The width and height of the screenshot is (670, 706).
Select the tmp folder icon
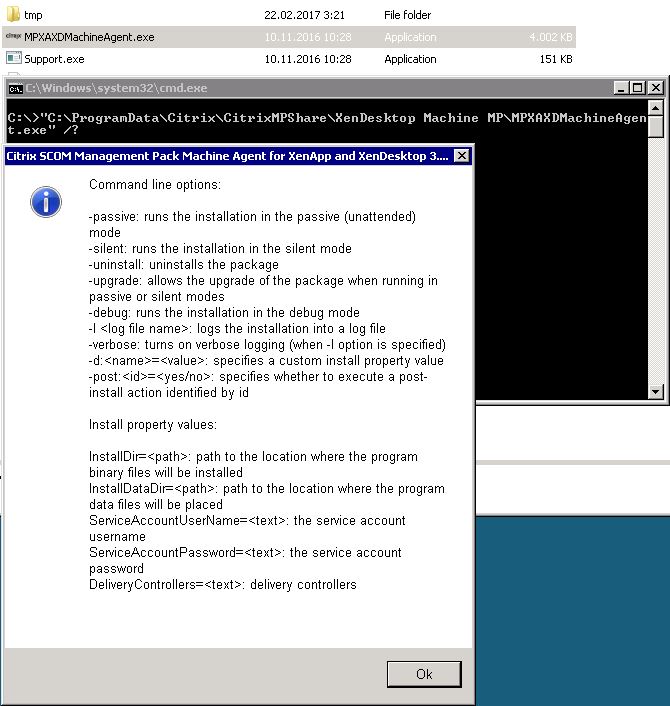pos(13,14)
